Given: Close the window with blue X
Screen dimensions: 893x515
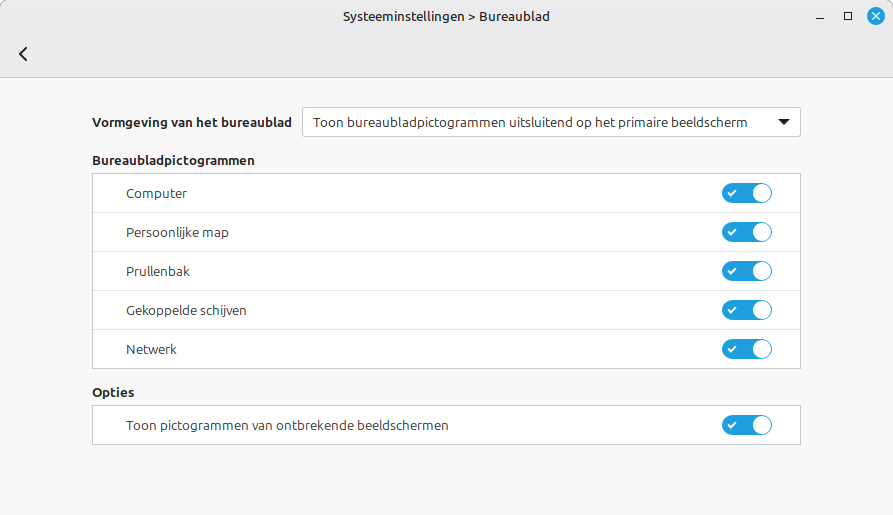Looking at the screenshot, I should coord(876,17).
